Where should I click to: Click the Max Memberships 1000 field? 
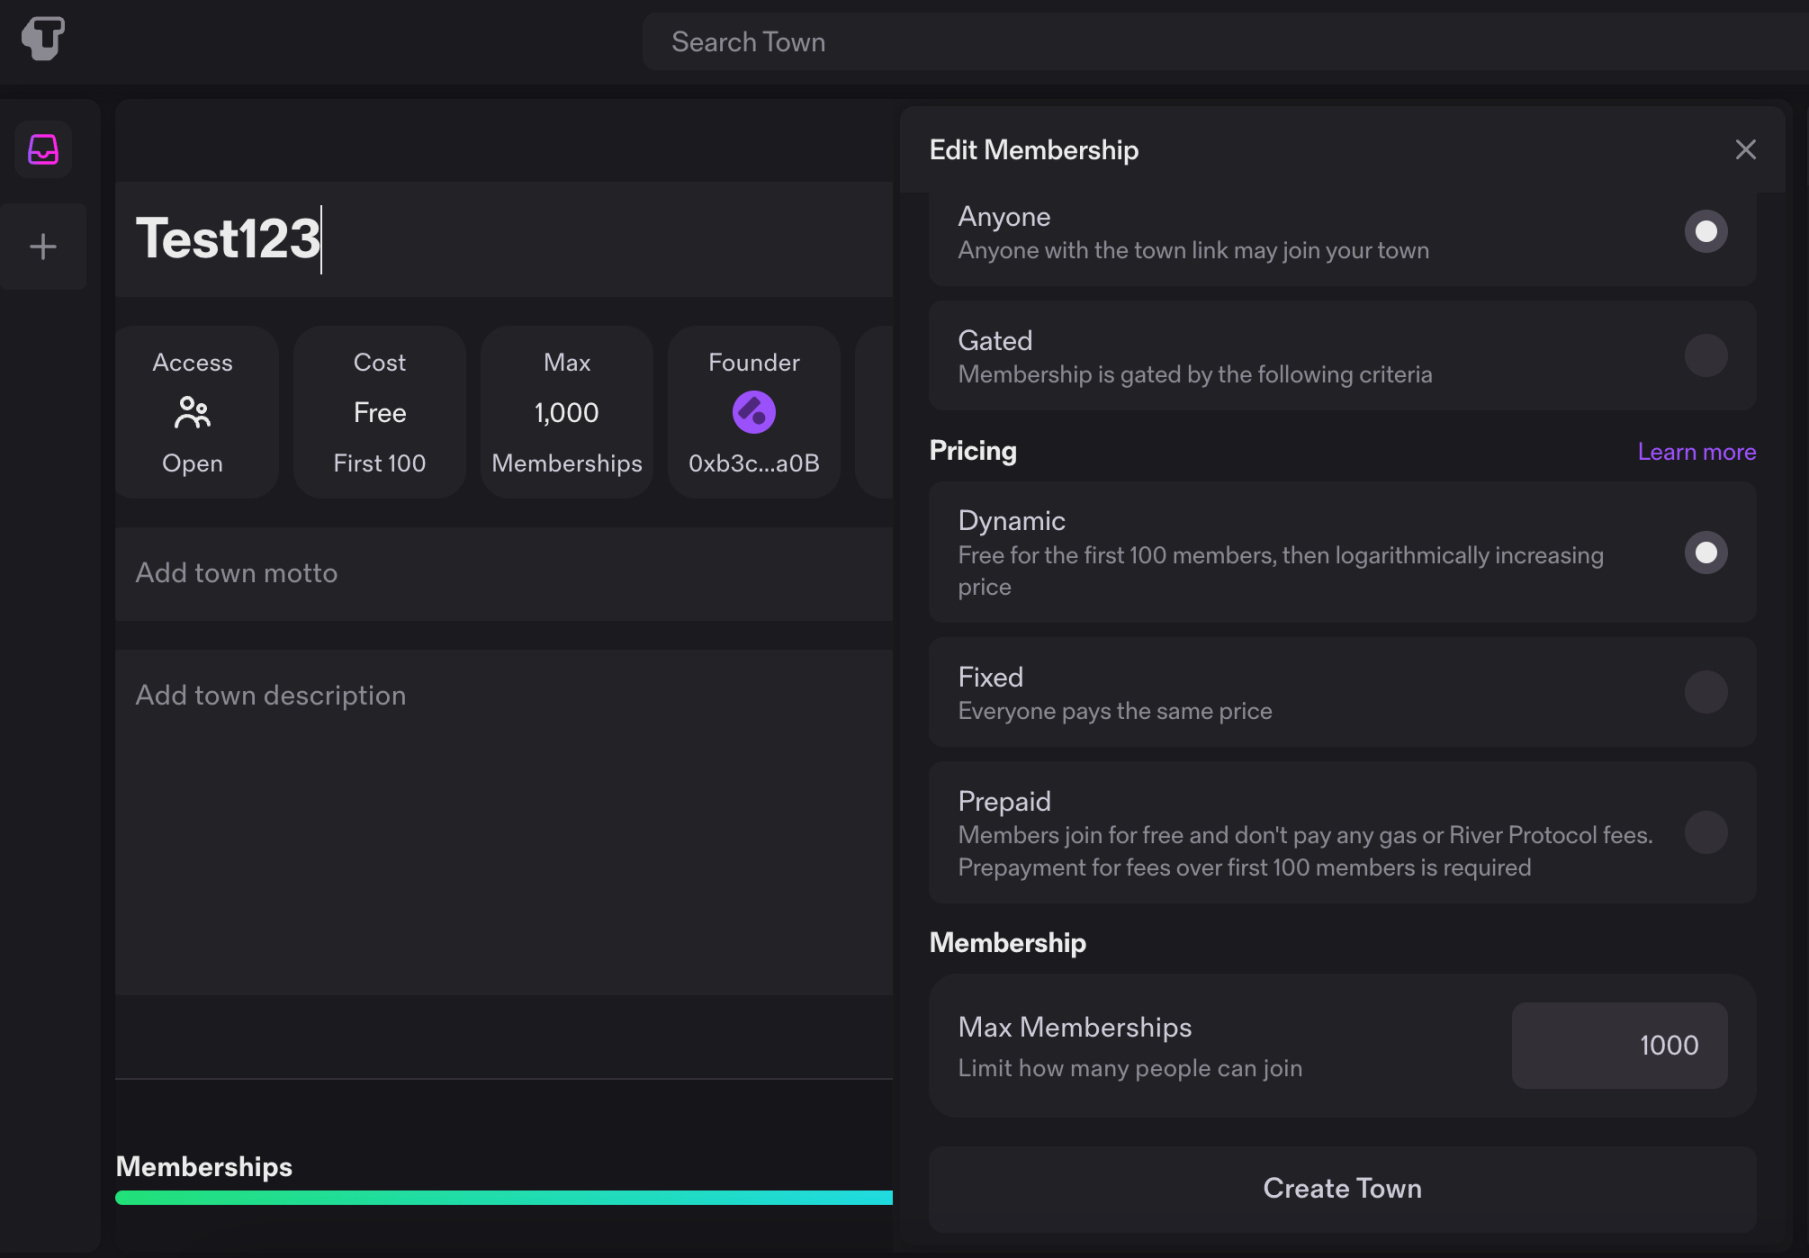(1619, 1046)
